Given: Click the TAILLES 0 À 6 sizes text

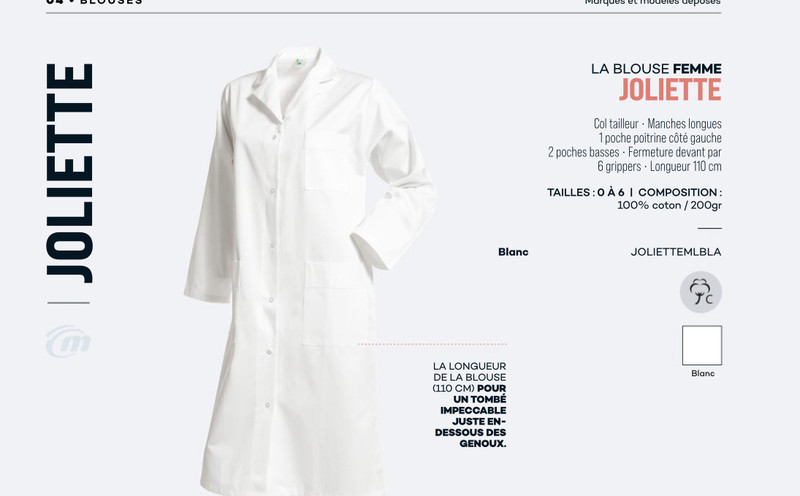Looking at the screenshot, I should point(585,192).
